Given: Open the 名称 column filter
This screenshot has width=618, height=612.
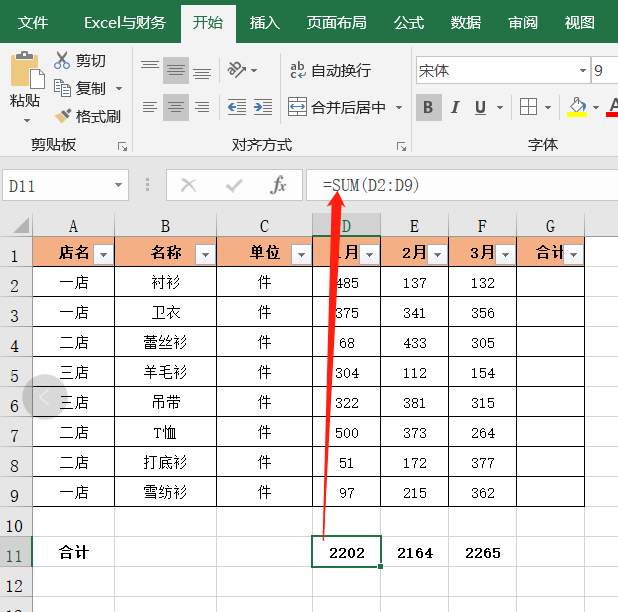Looking at the screenshot, I should pyautogui.click(x=205, y=255).
